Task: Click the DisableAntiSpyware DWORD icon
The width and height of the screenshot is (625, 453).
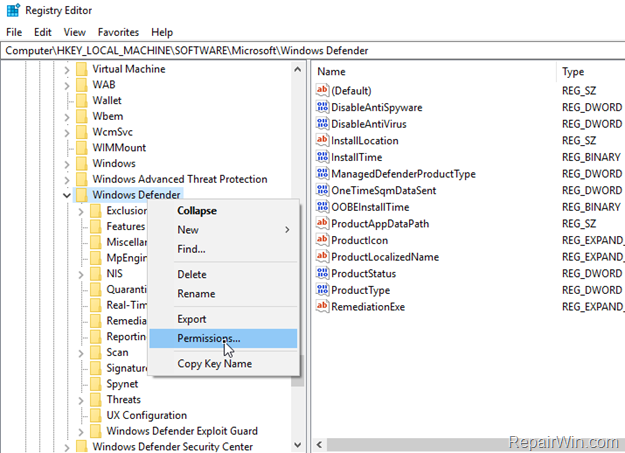Action: (322, 107)
